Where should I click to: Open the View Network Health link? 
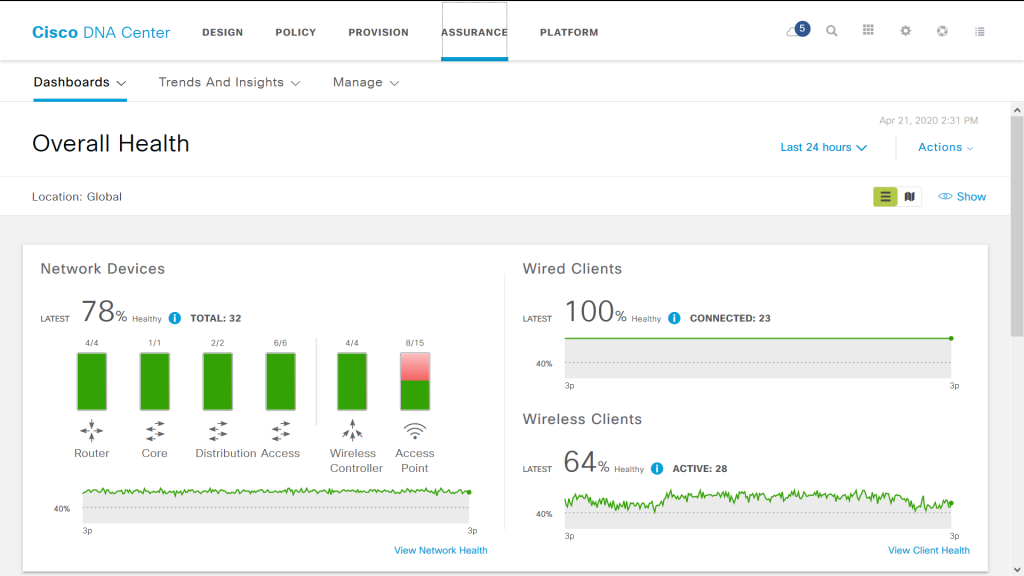click(441, 551)
